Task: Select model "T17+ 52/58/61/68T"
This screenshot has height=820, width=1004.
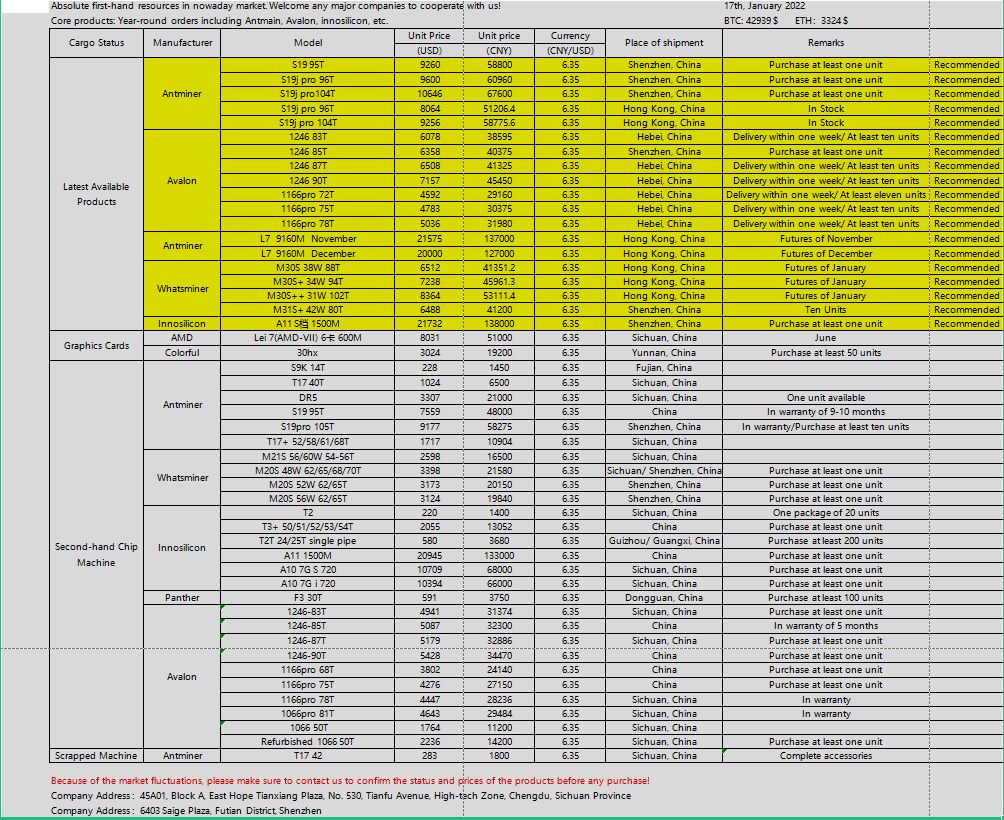Action: pyautogui.click(x=308, y=442)
